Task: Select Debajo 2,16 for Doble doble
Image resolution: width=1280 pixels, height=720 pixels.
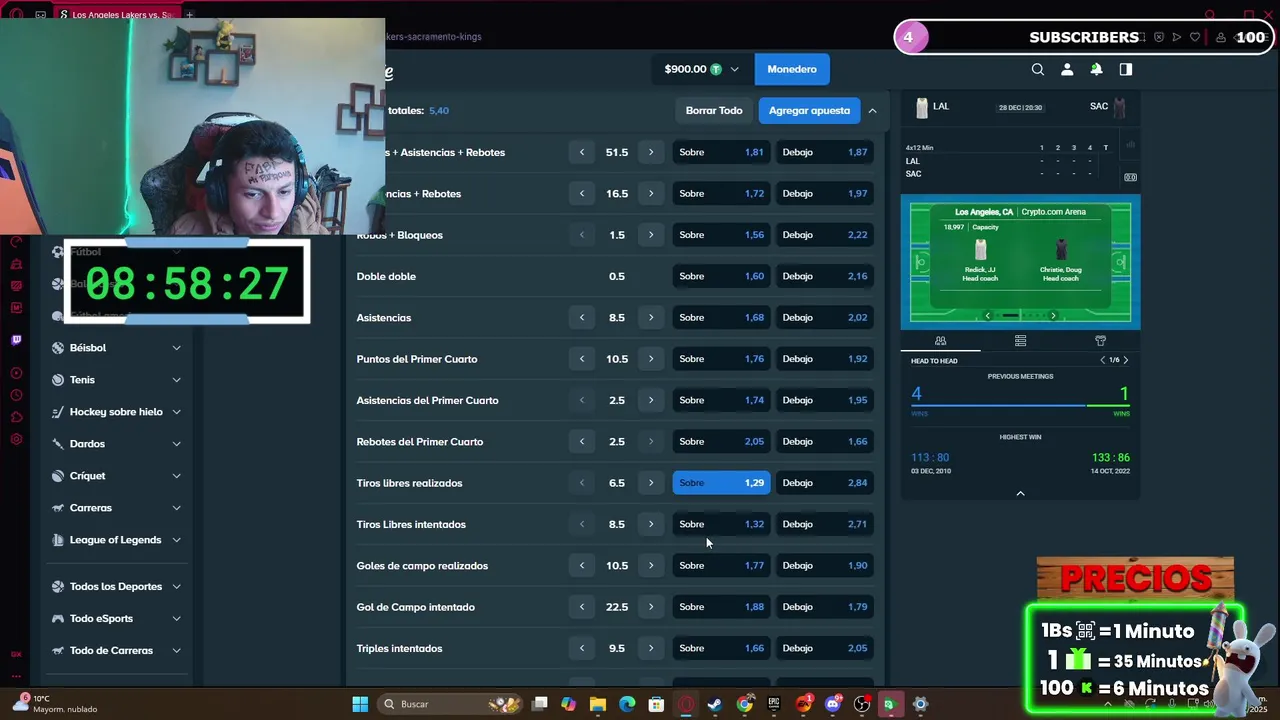Action: 825,276
